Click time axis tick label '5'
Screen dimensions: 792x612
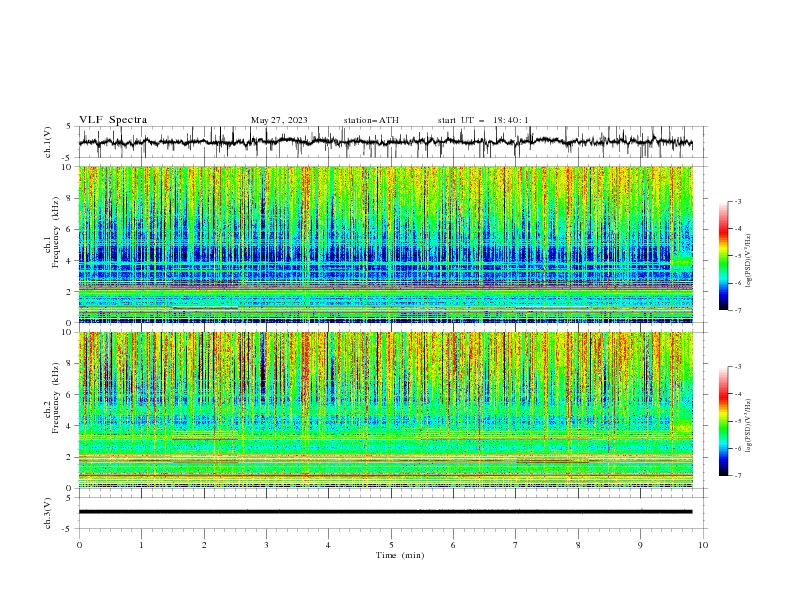pos(391,545)
